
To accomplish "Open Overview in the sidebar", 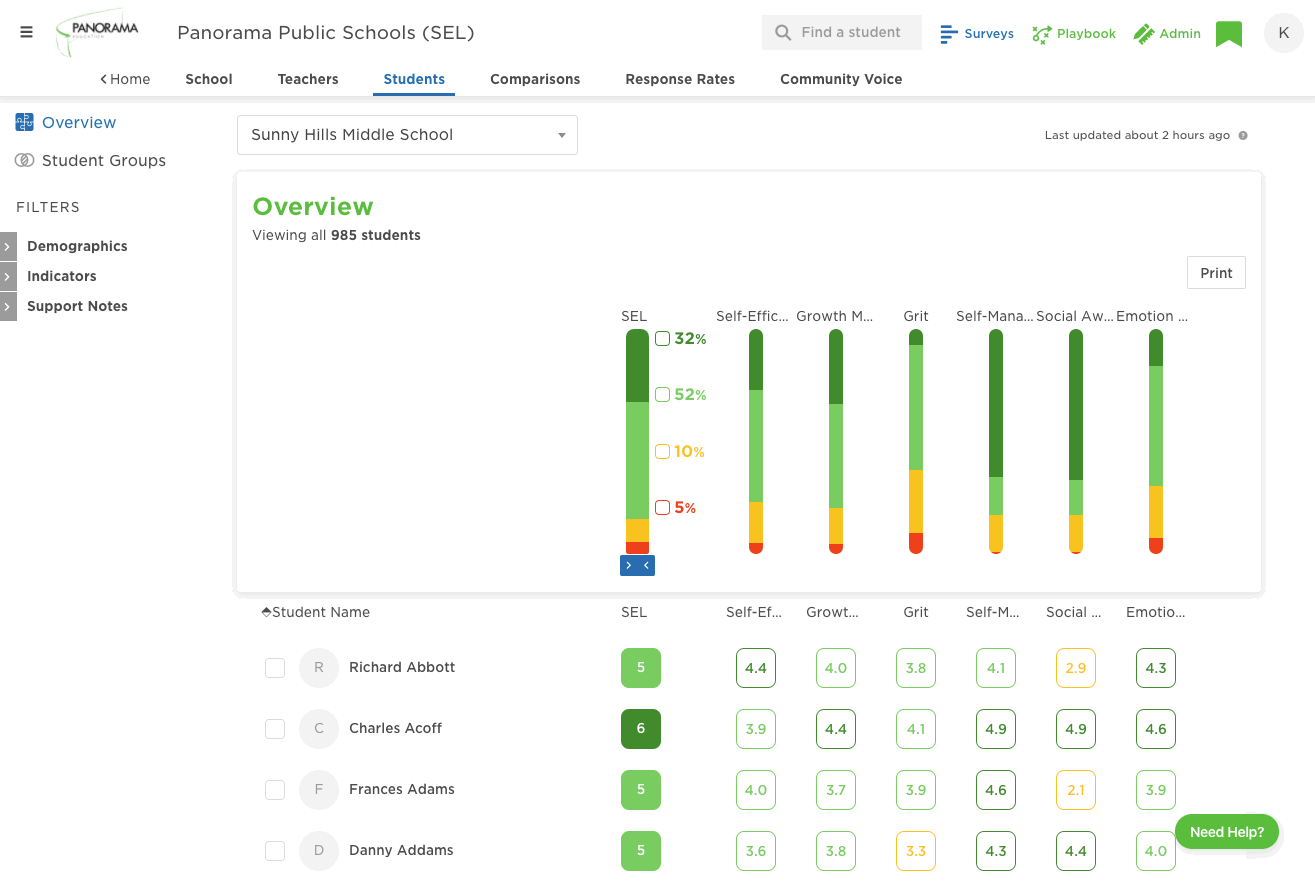I will point(79,122).
